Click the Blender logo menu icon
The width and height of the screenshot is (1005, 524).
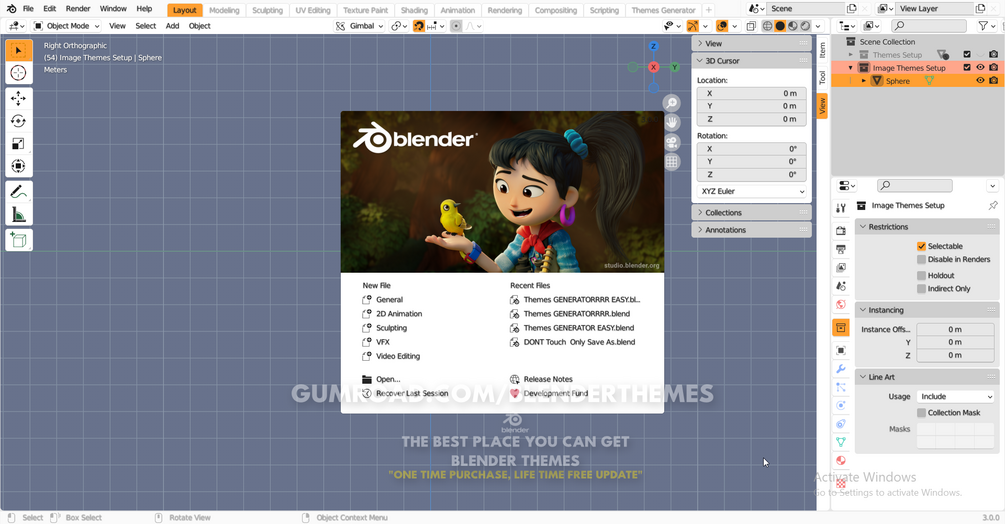point(11,9)
